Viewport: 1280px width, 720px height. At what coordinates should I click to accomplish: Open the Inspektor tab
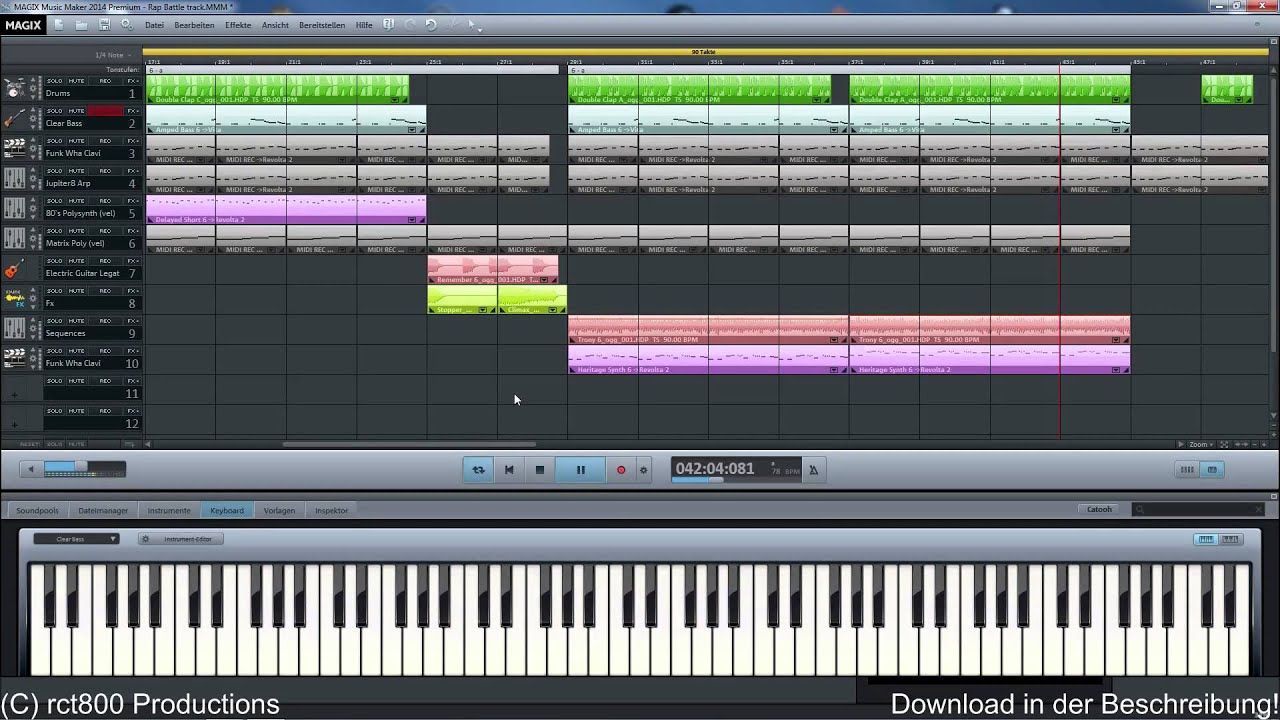tap(331, 510)
